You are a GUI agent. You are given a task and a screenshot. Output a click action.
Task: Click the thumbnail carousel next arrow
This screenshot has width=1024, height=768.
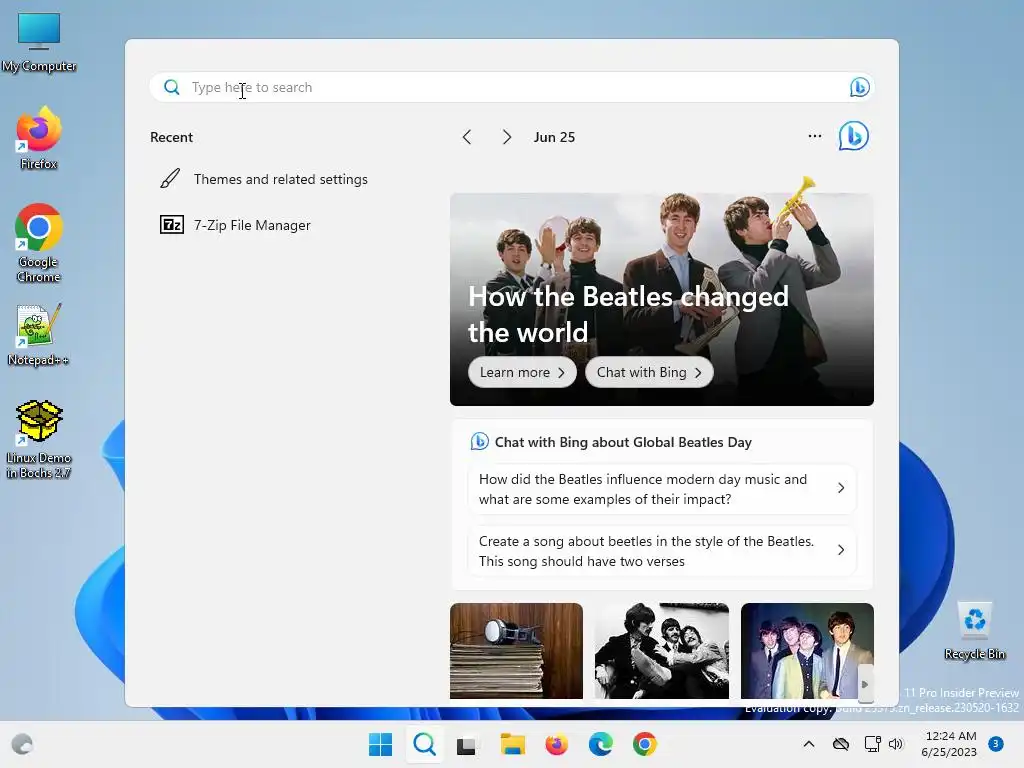click(x=865, y=684)
